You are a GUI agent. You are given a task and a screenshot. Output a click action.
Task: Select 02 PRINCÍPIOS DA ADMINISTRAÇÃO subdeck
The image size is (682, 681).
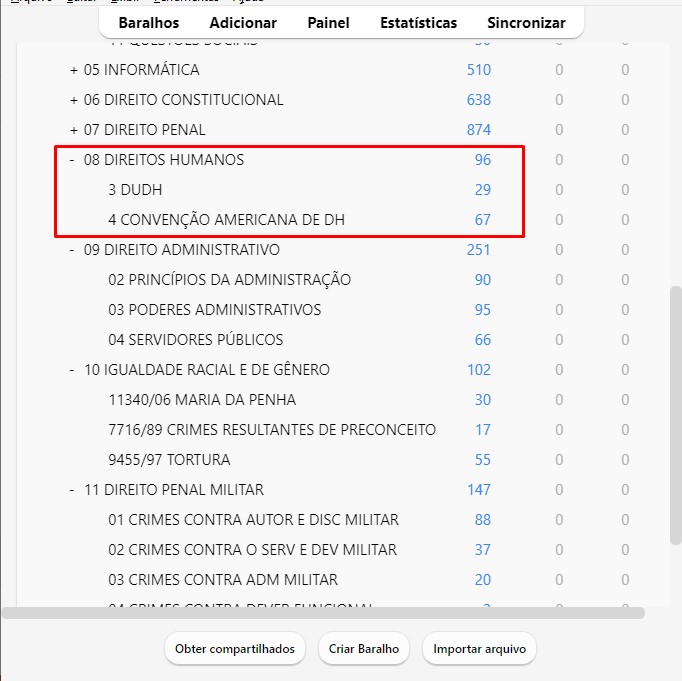(229, 280)
